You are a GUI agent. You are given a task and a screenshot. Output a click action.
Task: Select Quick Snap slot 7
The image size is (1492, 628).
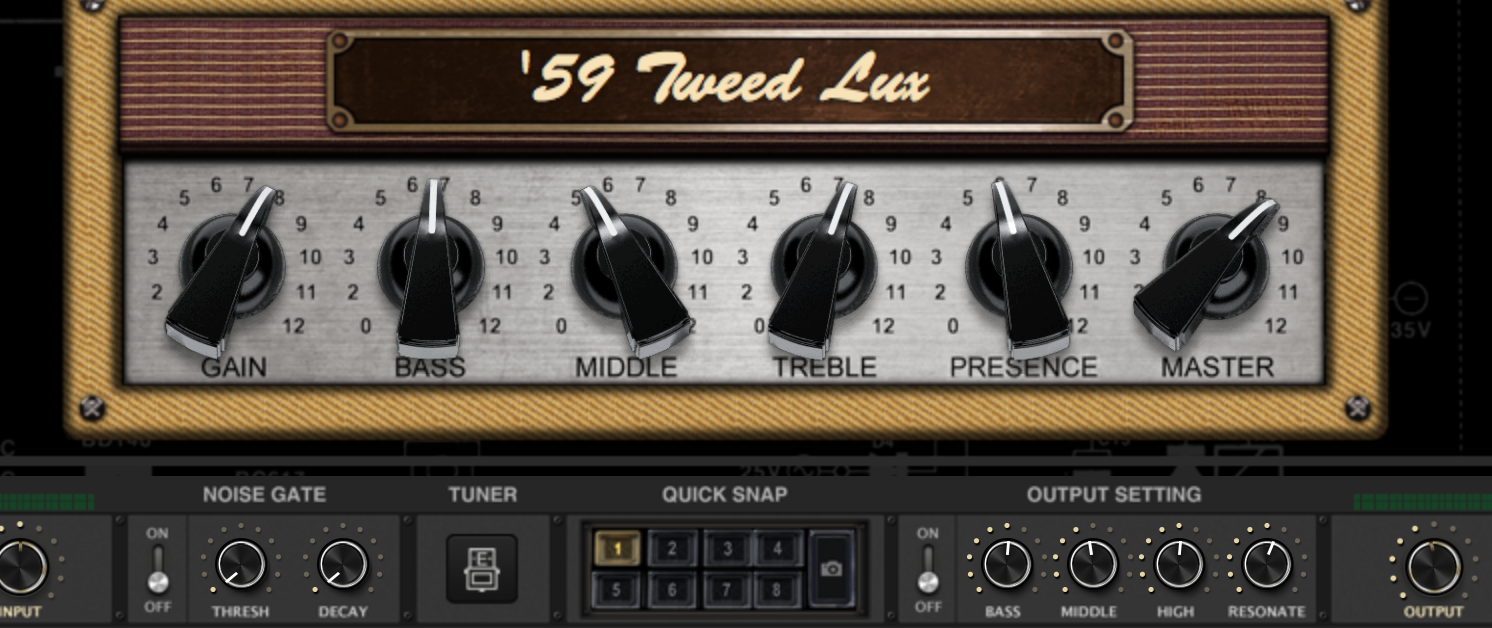click(x=727, y=589)
